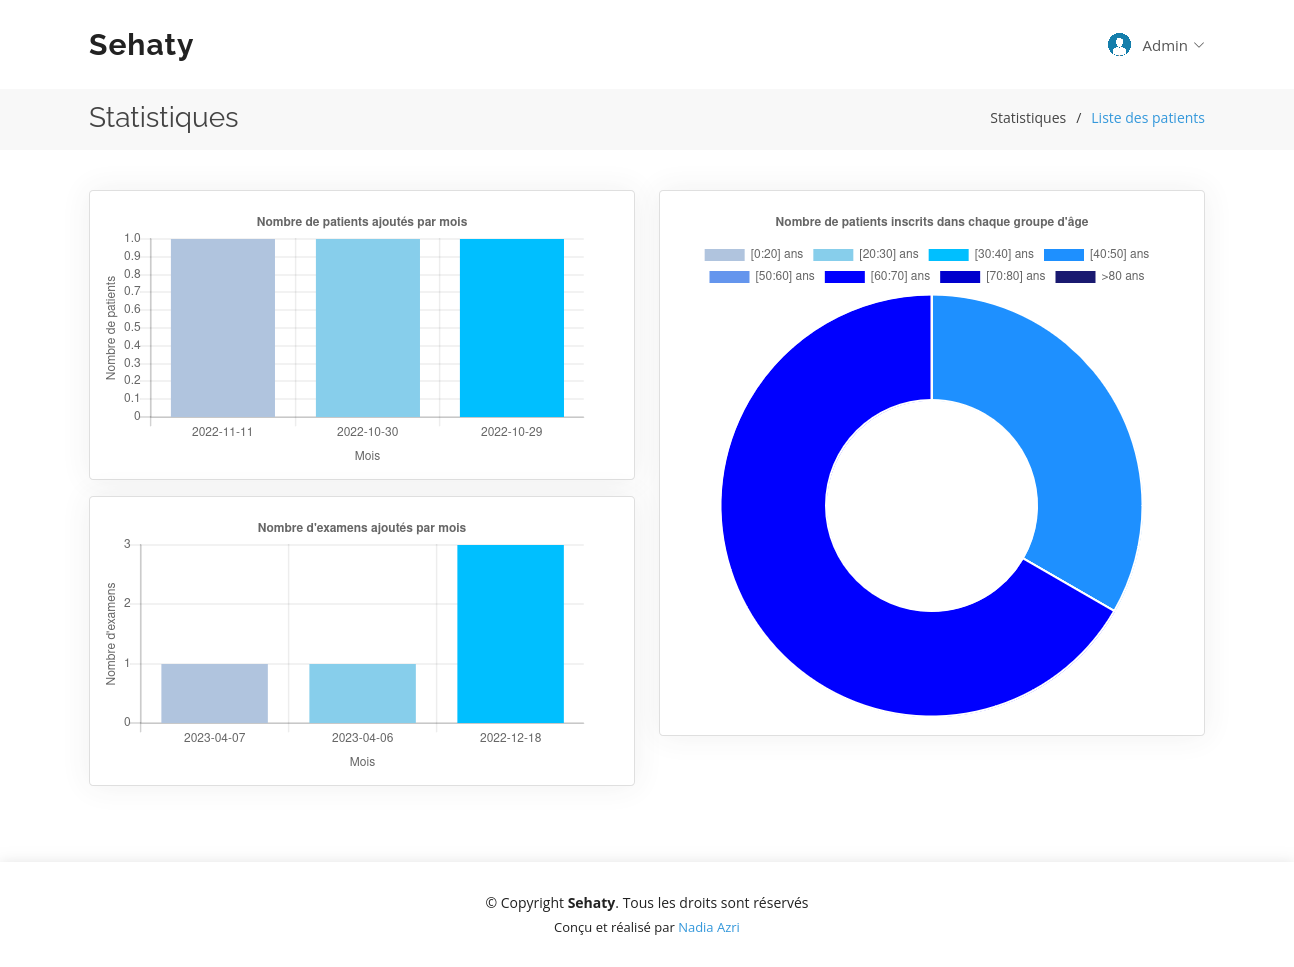Click the 2023-04-06 axis label
Screen dimensions: 1294x967
[x=362, y=738]
